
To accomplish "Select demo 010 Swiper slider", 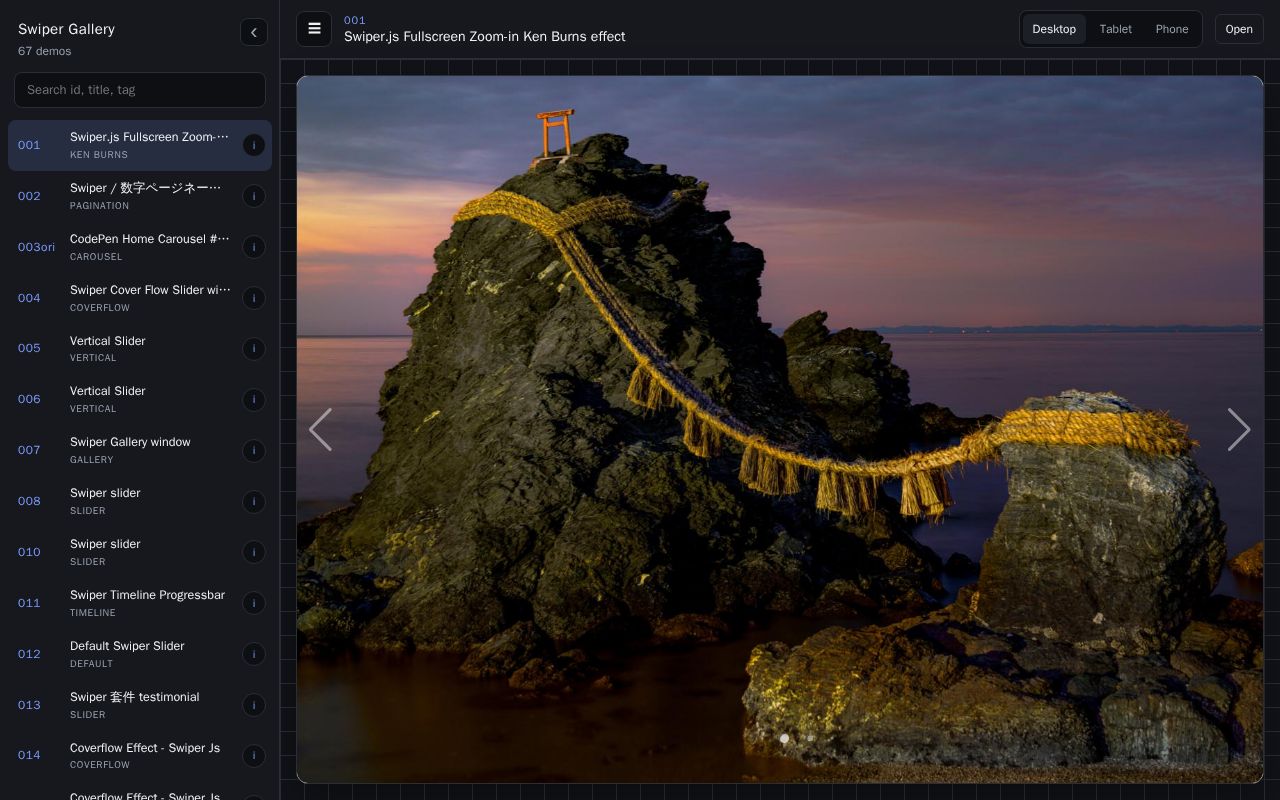I will tap(140, 552).
